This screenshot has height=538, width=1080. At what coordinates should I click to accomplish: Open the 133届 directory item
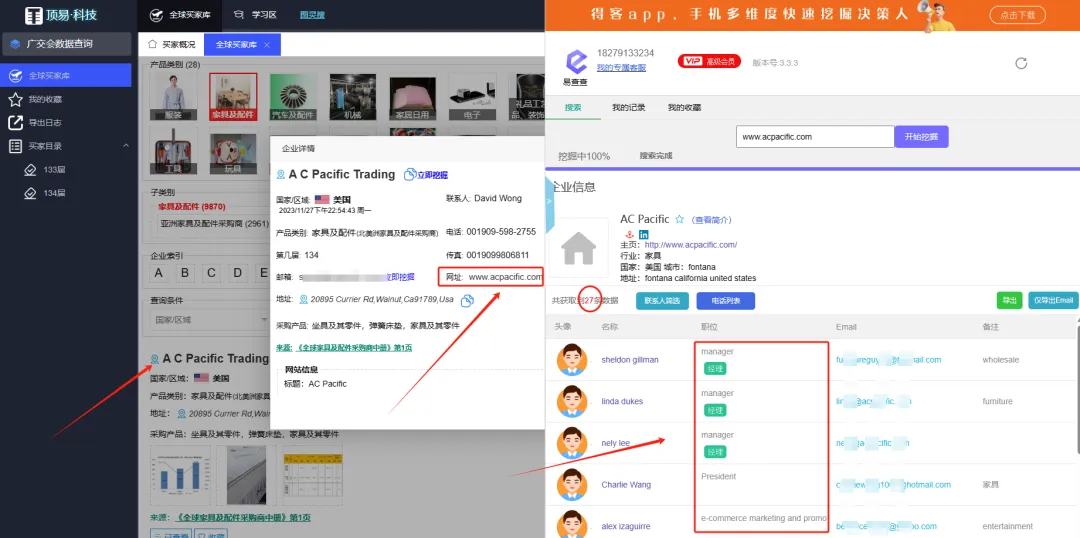54,169
